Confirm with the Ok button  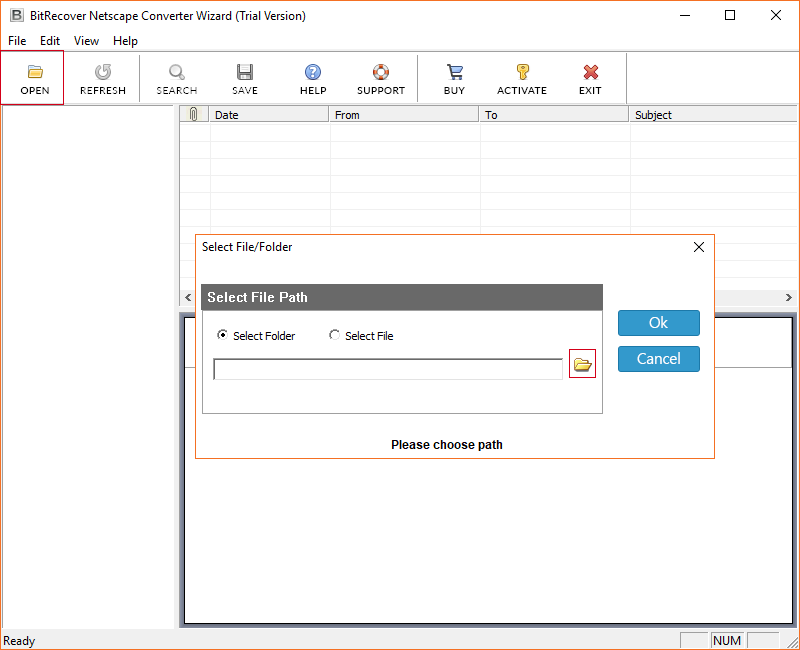[x=659, y=323]
